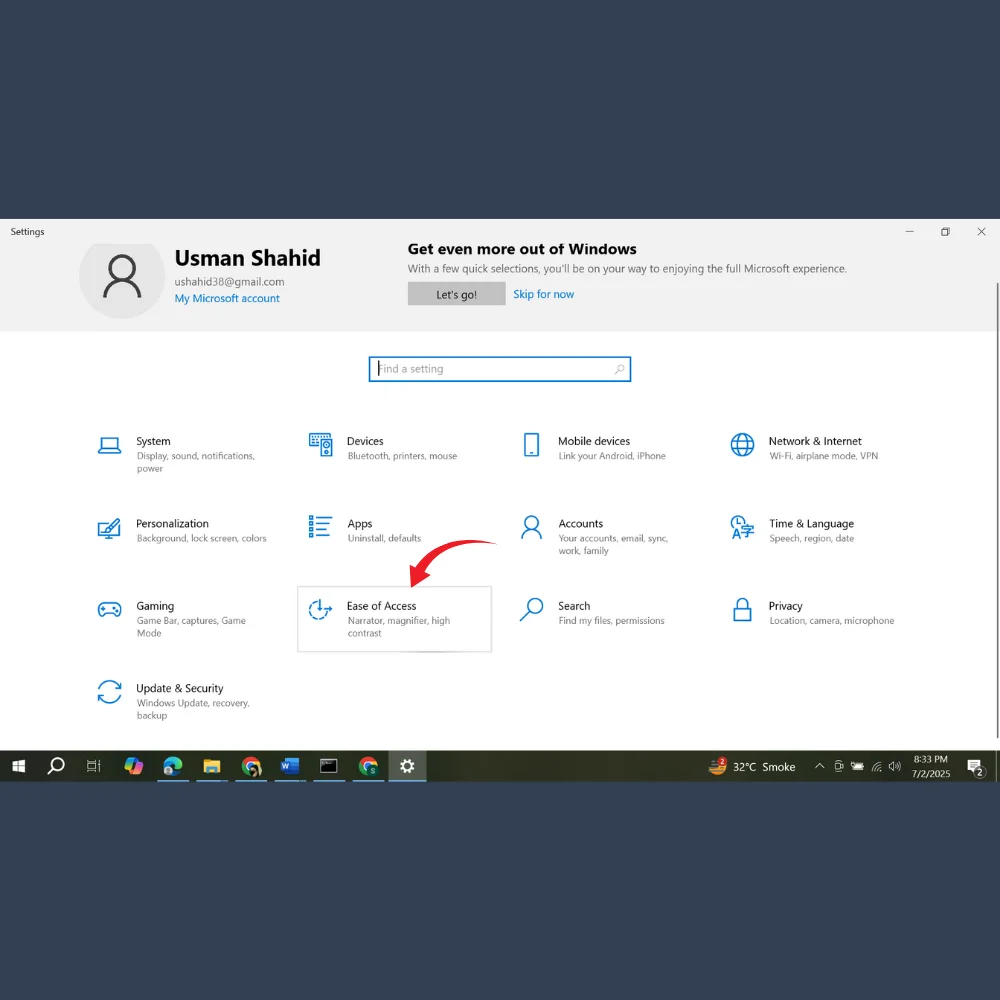
Task: Open the notification action center
Action: [x=976, y=767]
